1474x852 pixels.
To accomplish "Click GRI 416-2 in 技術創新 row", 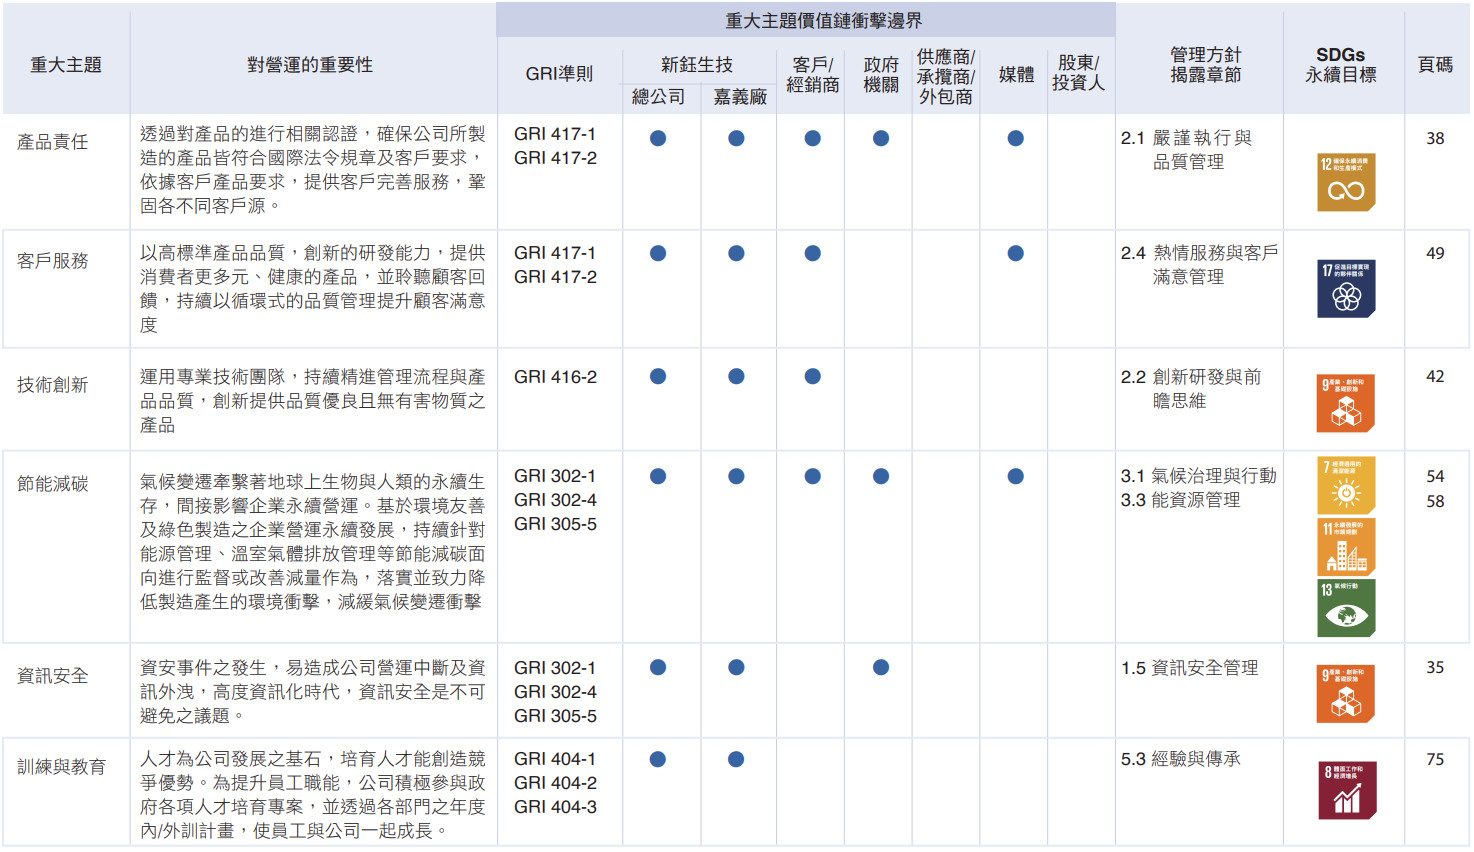I will tap(555, 377).
